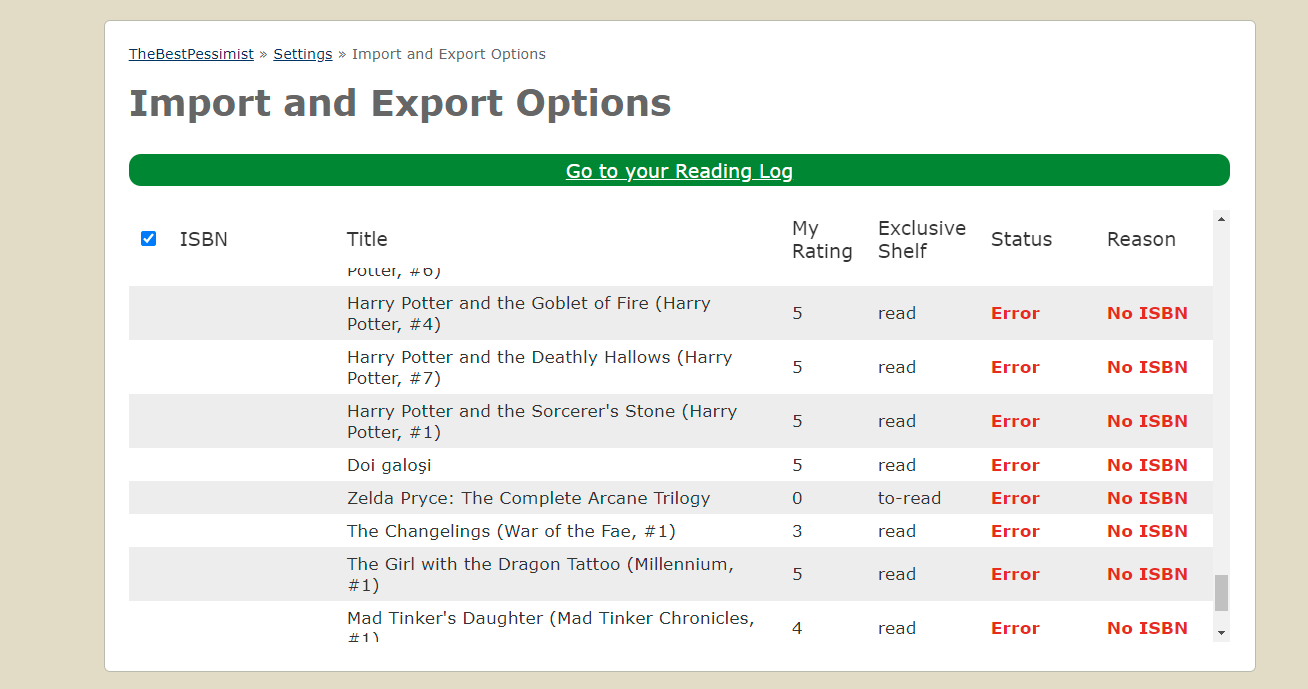Click The Girl with the Dragon Tattoo title
1308x689 pixels.
[x=540, y=574]
